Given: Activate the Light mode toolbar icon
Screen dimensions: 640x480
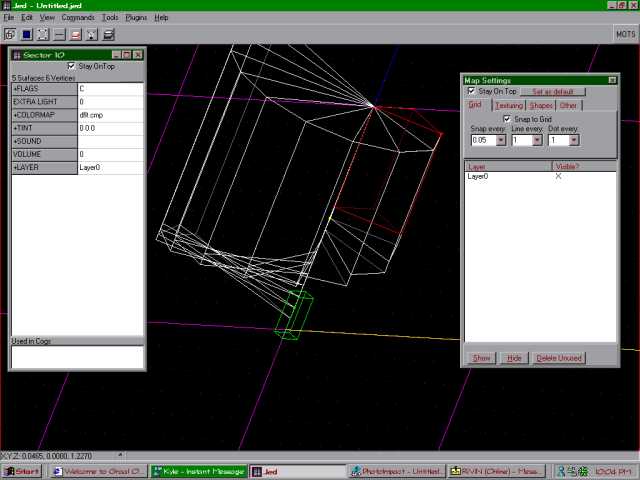Looking at the screenshot, I should coord(92,35).
